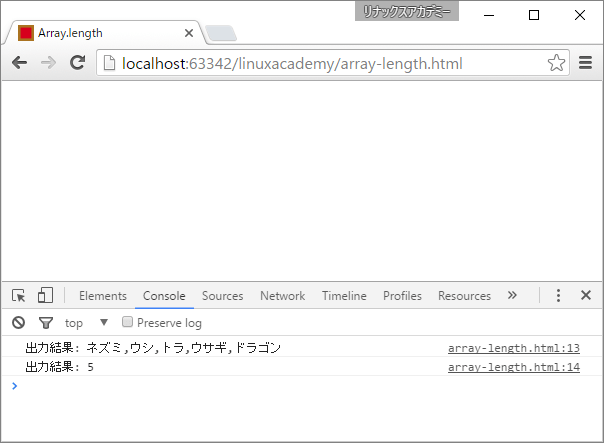Go back using browser back arrow
Image resolution: width=604 pixels, height=443 pixels.
coord(19,62)
